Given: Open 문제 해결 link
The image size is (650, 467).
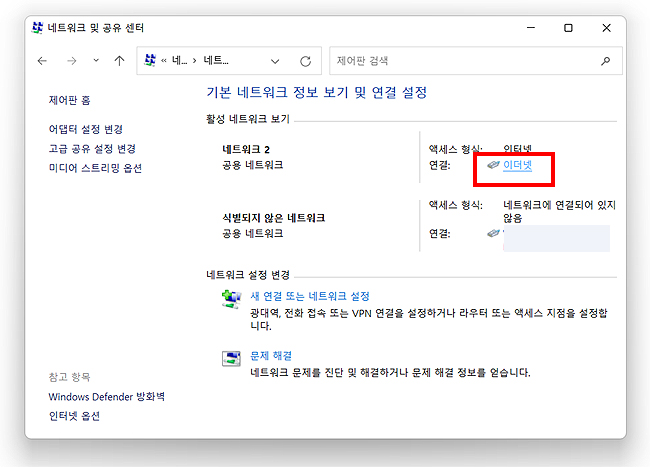Looking at the screenshot, I should point(271,356).
